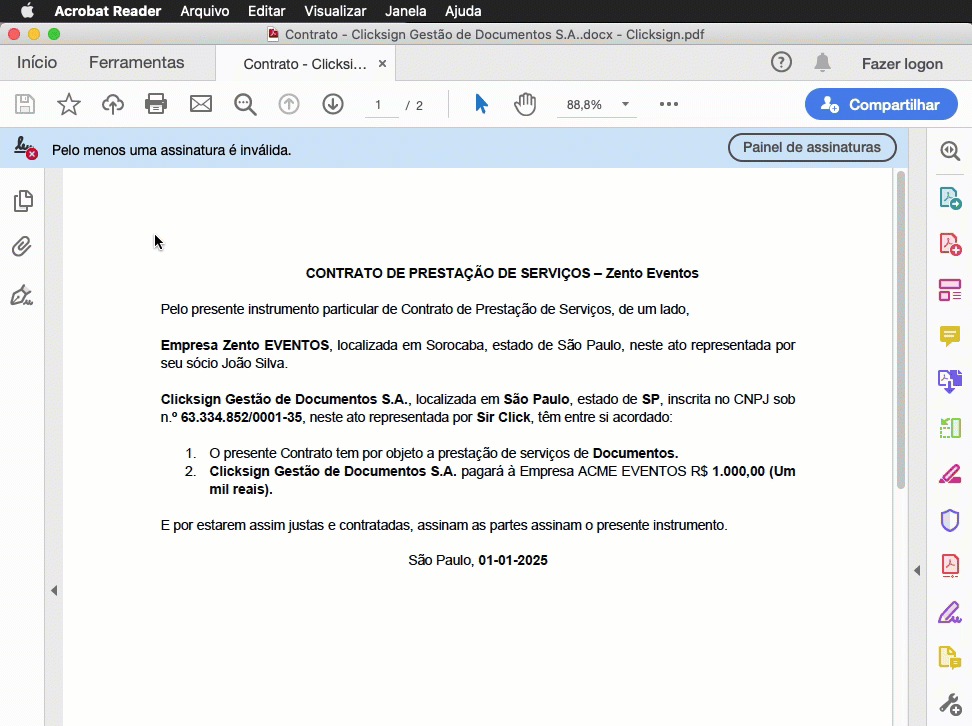Click the page number input field
Screen dimensions: 972x726
point(381,105)
